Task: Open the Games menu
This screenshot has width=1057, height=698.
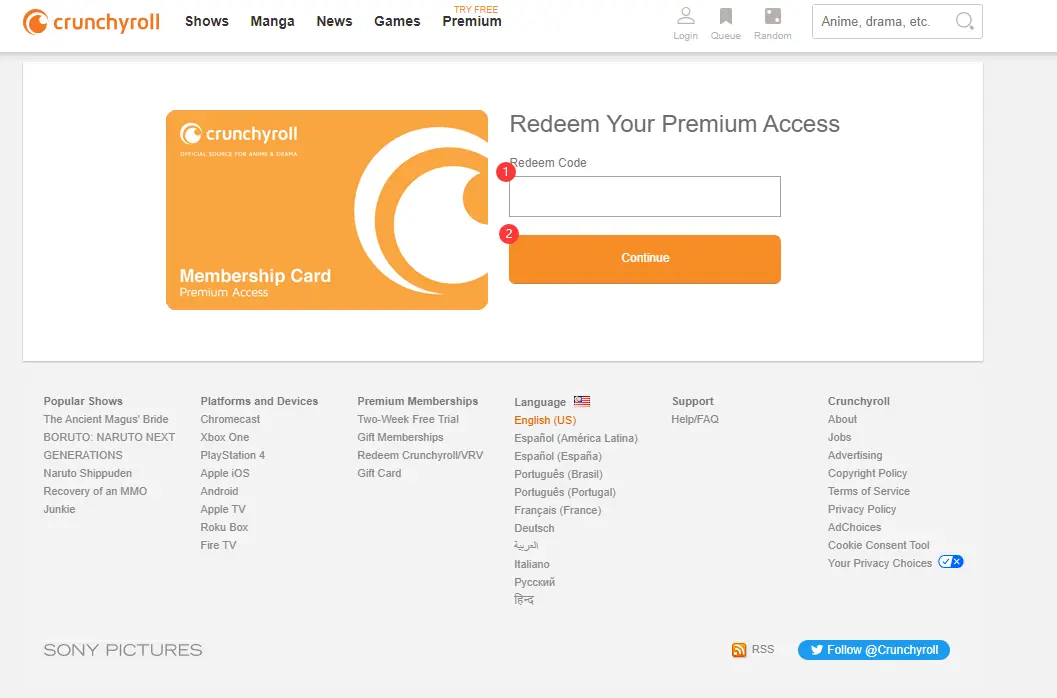Action: 397,20
